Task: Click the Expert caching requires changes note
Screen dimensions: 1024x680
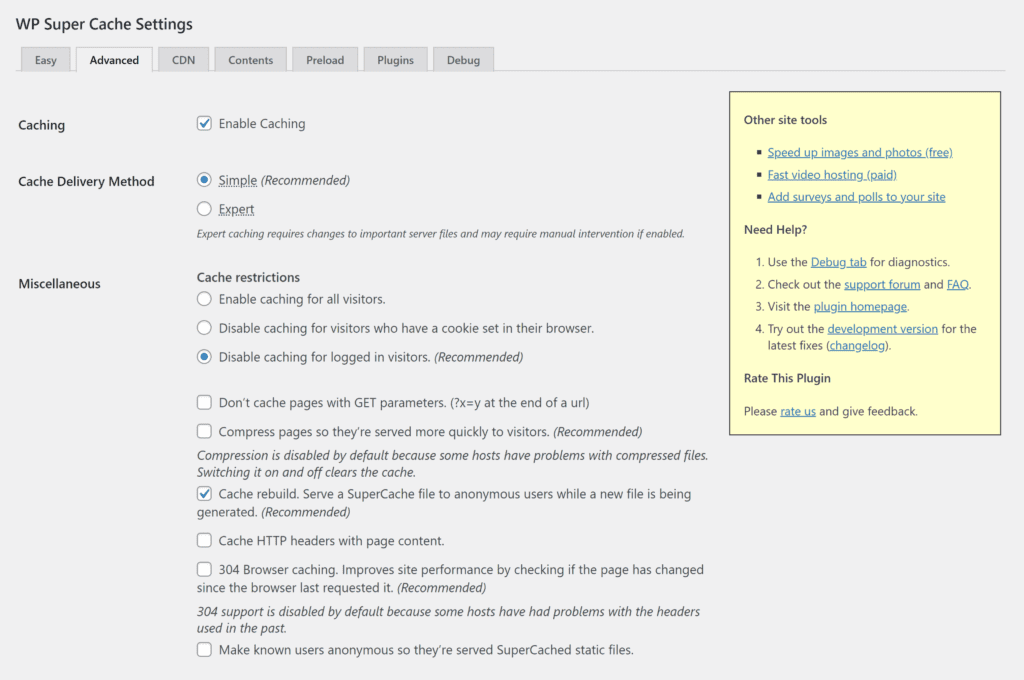Action: (x=441, y=233)
